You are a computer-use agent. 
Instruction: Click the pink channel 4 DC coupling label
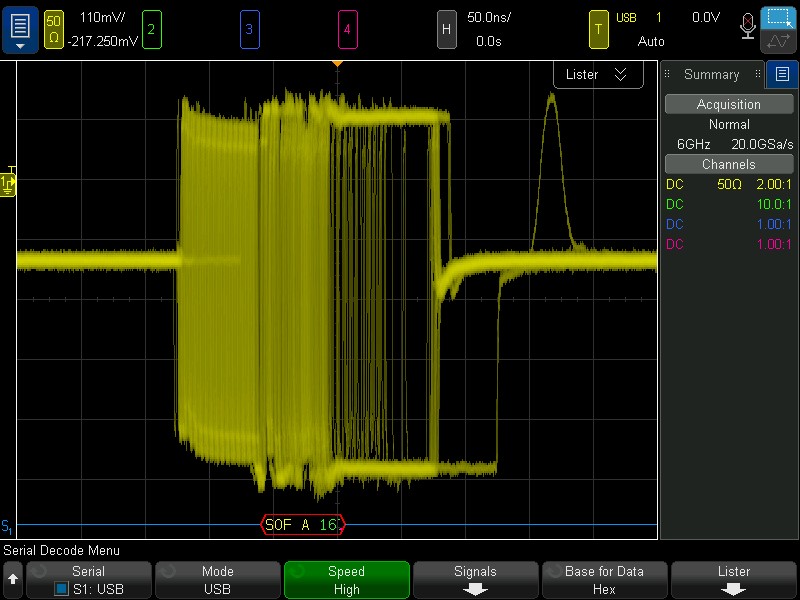(x=674, y=244)
